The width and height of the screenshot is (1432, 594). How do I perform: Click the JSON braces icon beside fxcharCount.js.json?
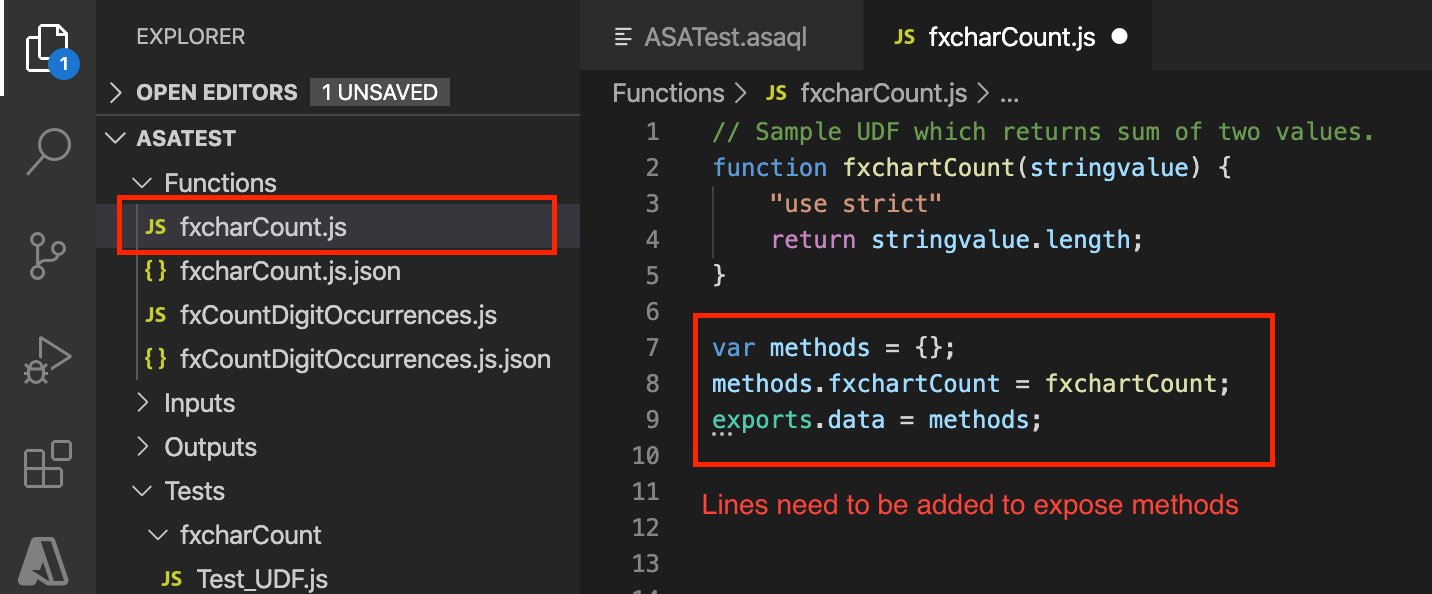coord(157,271)
